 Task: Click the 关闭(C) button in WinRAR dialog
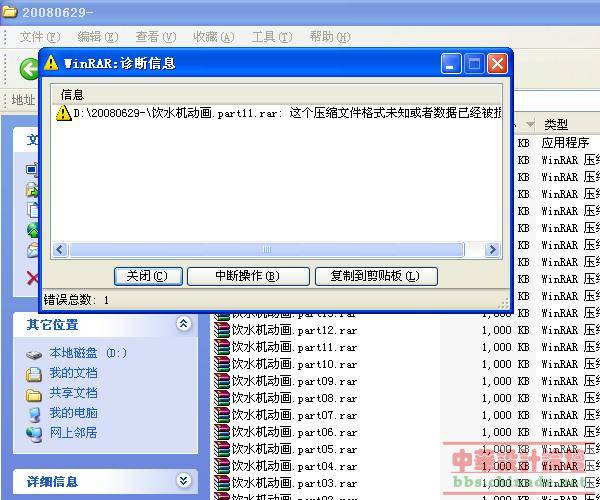148,276
